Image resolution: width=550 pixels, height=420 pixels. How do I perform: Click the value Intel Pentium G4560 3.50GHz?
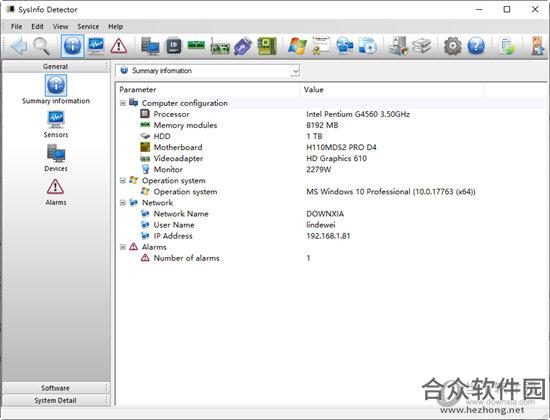tap(358, 114)
